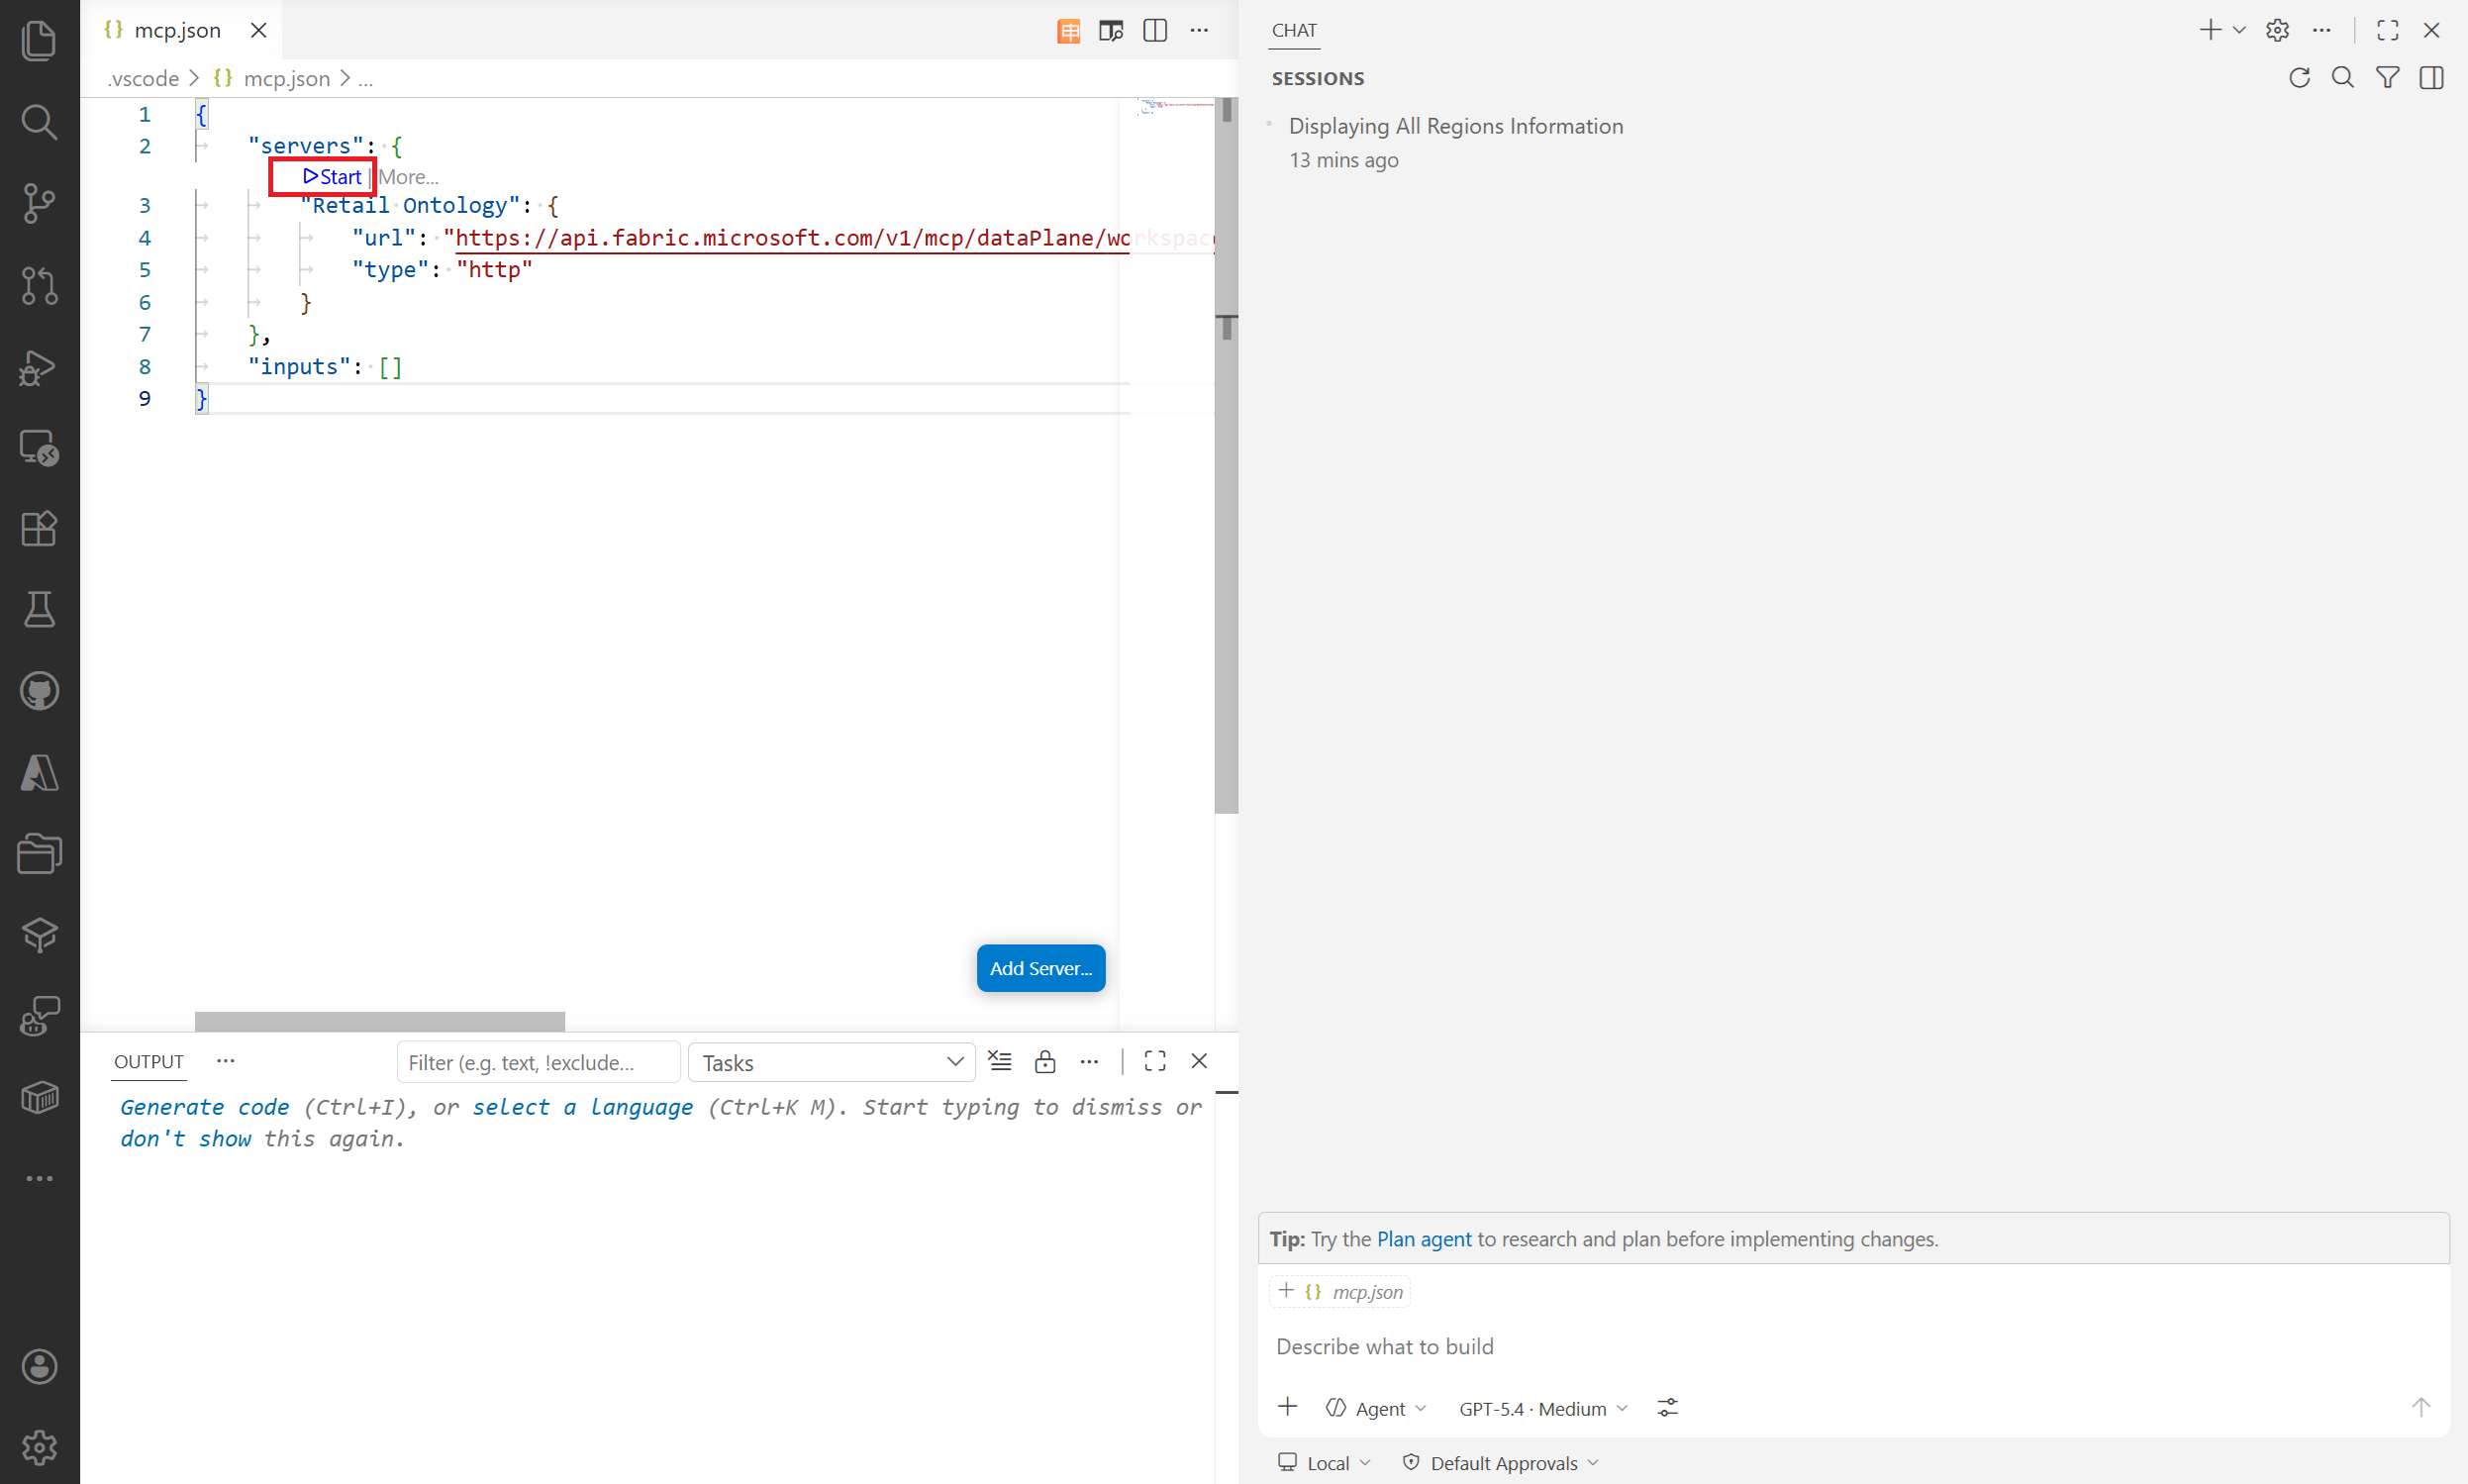Open the Manage gear in activity bar

(x=39, y=1447)
